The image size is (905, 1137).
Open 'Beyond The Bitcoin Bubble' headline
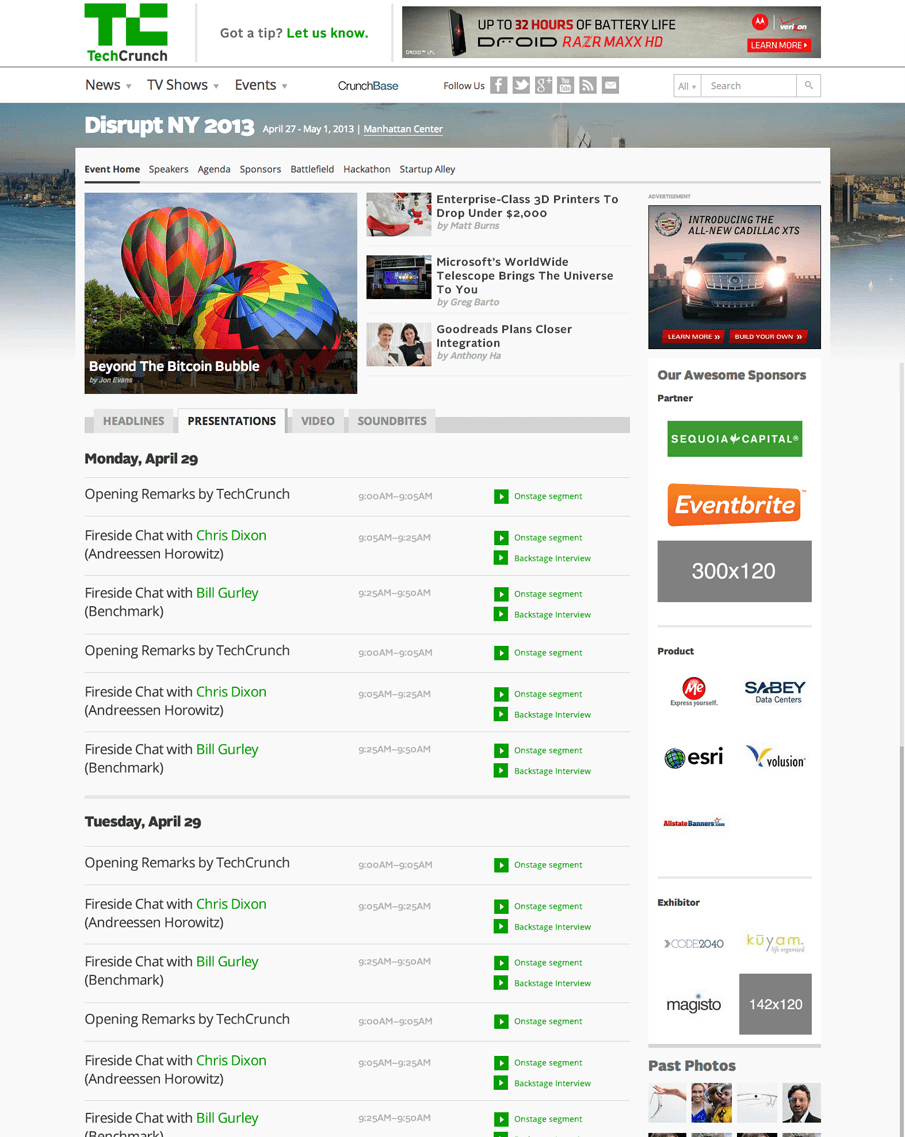coord(174,366)
